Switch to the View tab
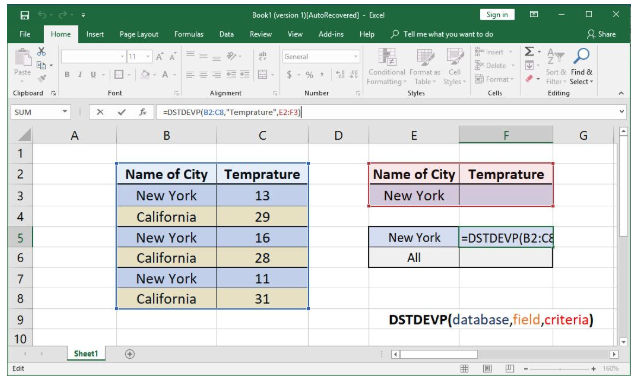638x380 pixels. [295, 34]
